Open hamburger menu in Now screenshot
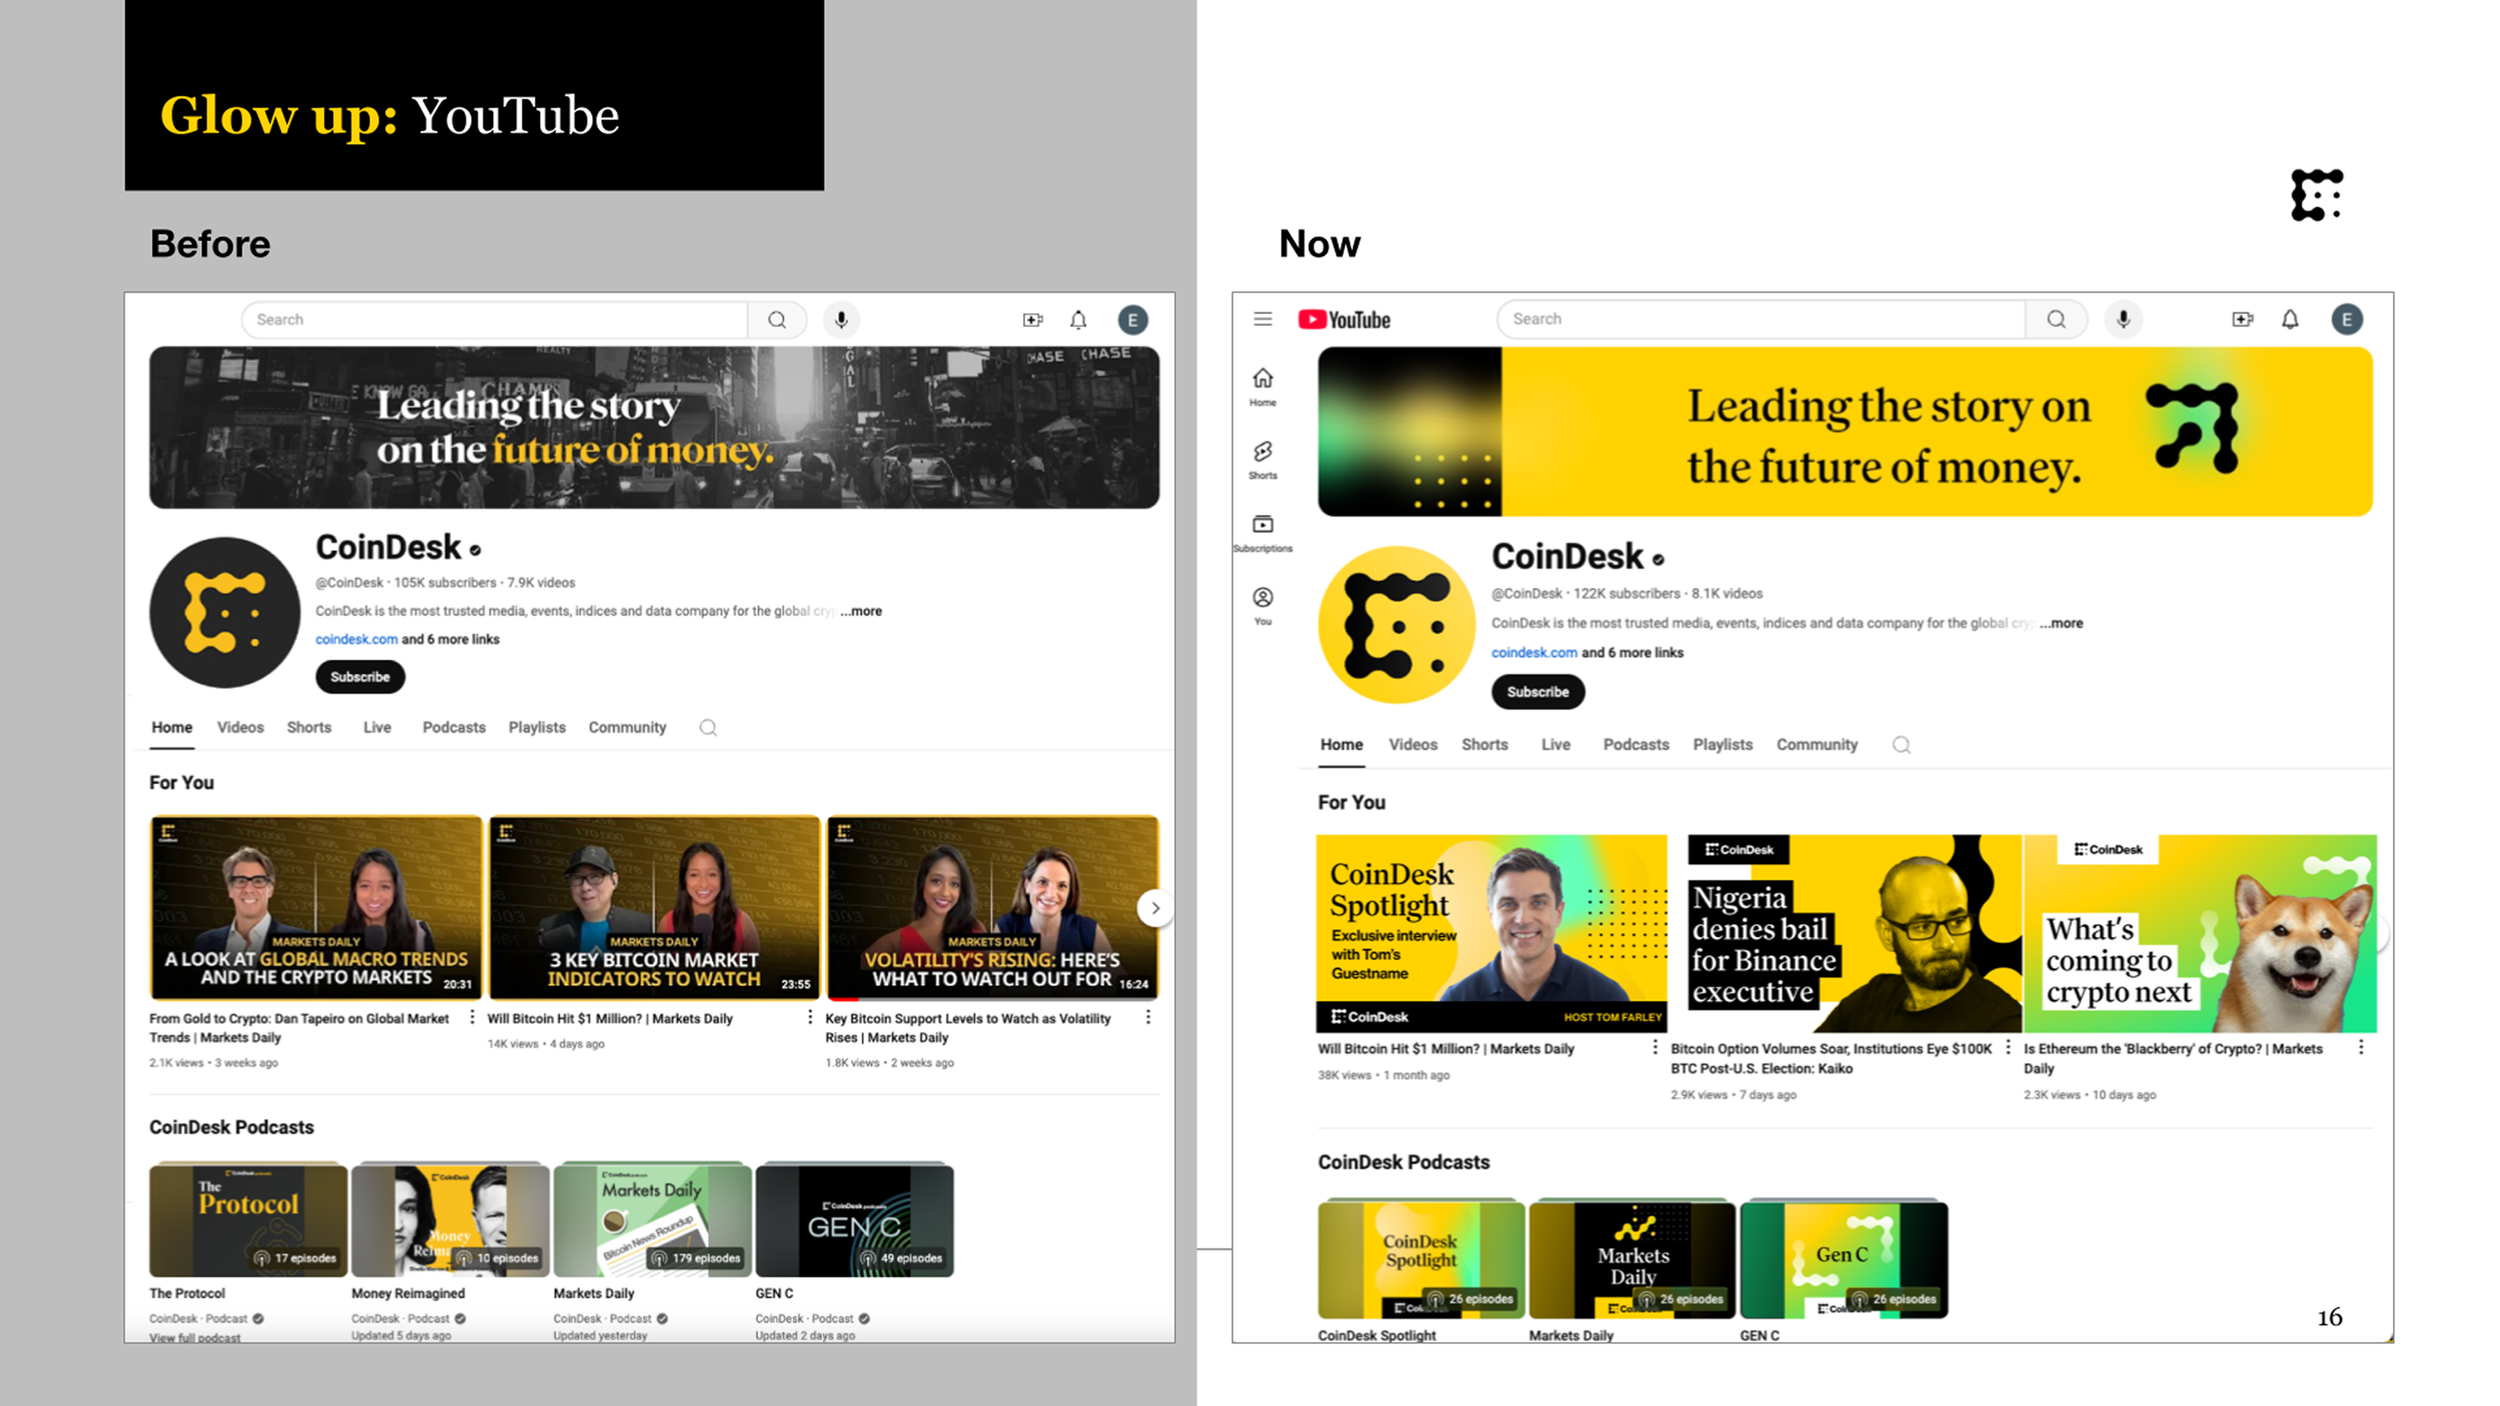Viewport: 2500px width, 1406px height. tap(1263, 319)
